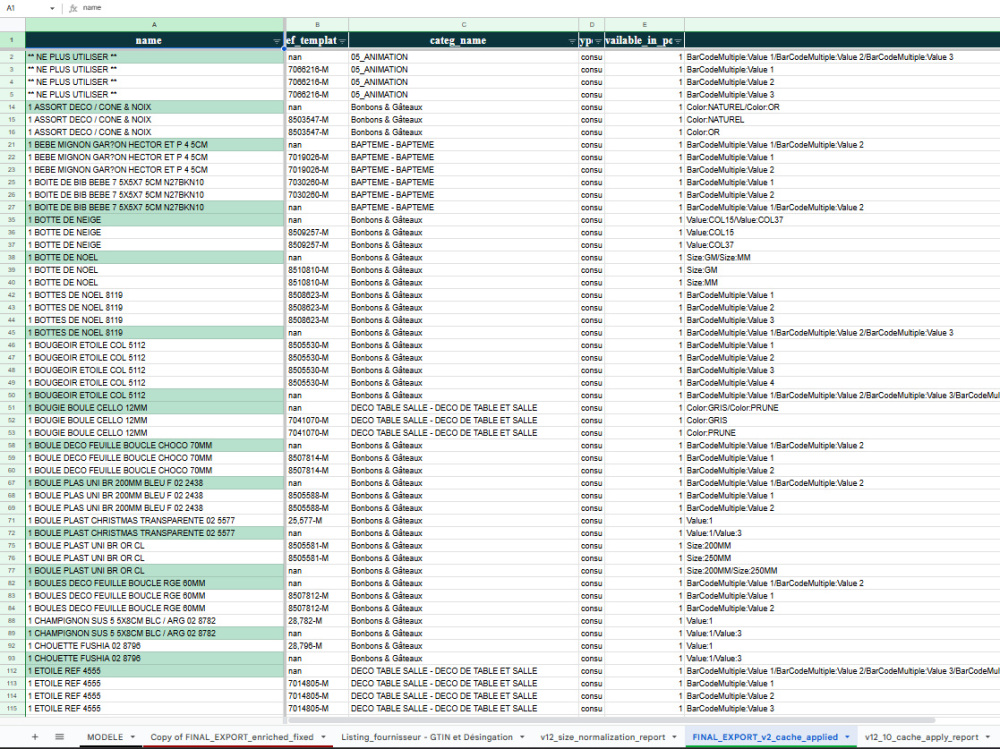Open Listing_fournisseur - GTIN et Désingation tab
The width and height of the screenshot is (1000, 749).
[x=427, y=737]
